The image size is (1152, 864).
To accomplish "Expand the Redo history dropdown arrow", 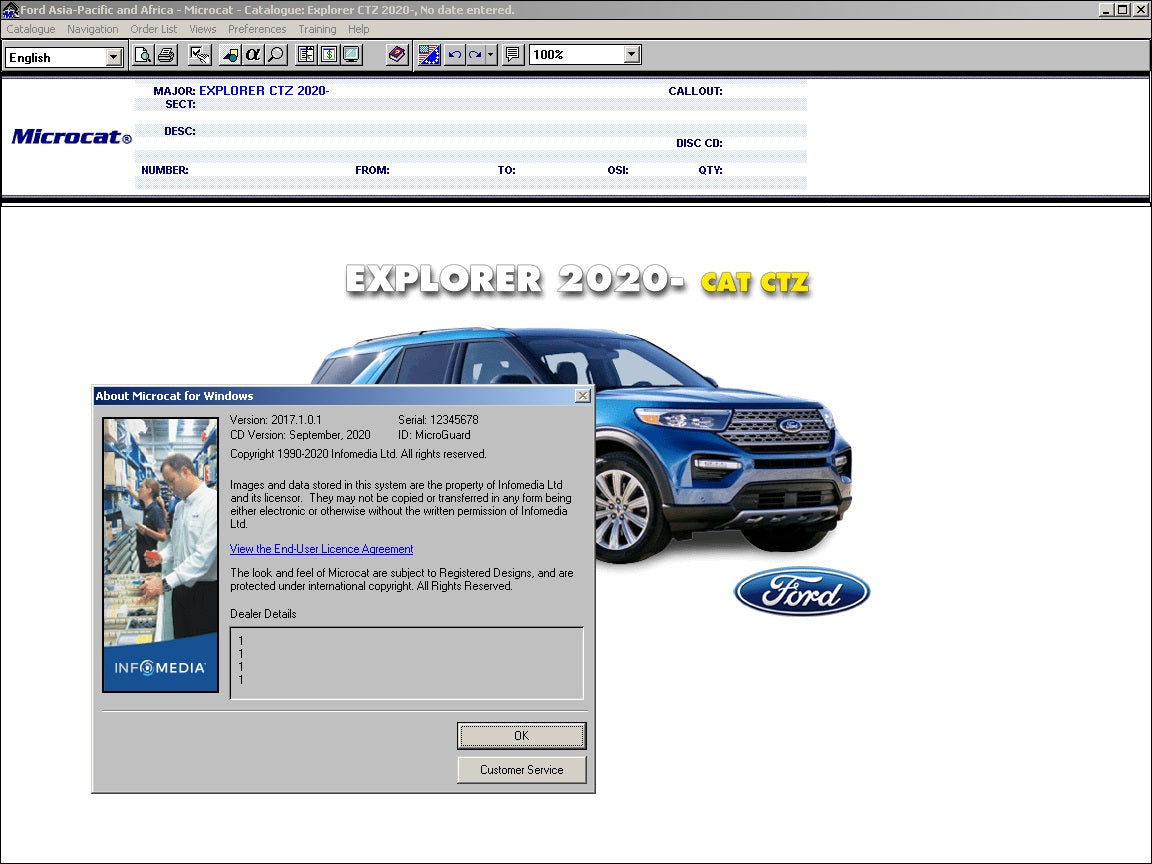I will [x=490, y=54].
